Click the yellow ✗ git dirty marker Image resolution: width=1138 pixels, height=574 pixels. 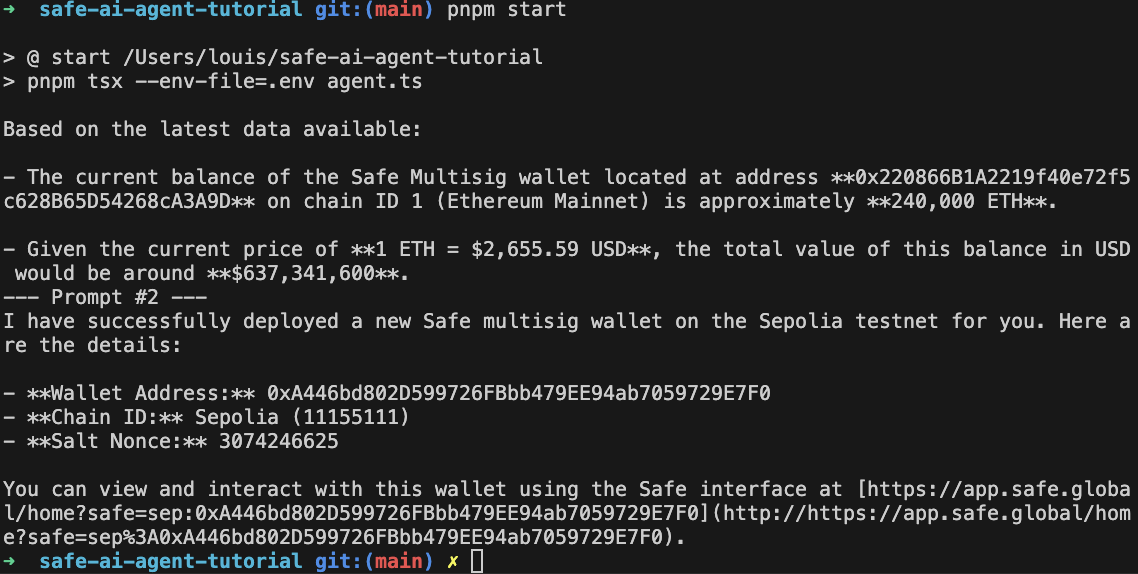click(452, 562)
